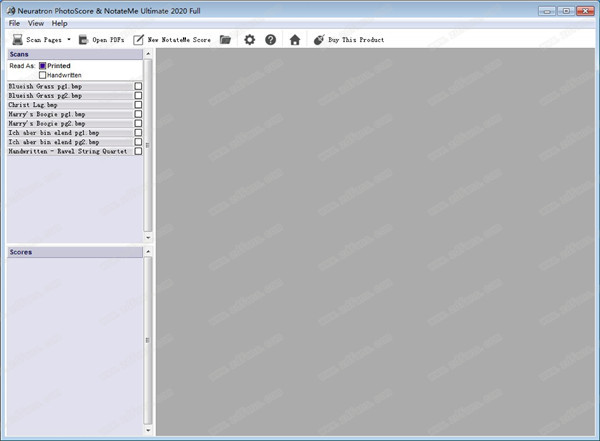The width and height of the screenshot is (600, 441).
Task: Tick checkbox for Ich aber bin elend pg1.bmp
Action: coord(138,132)
